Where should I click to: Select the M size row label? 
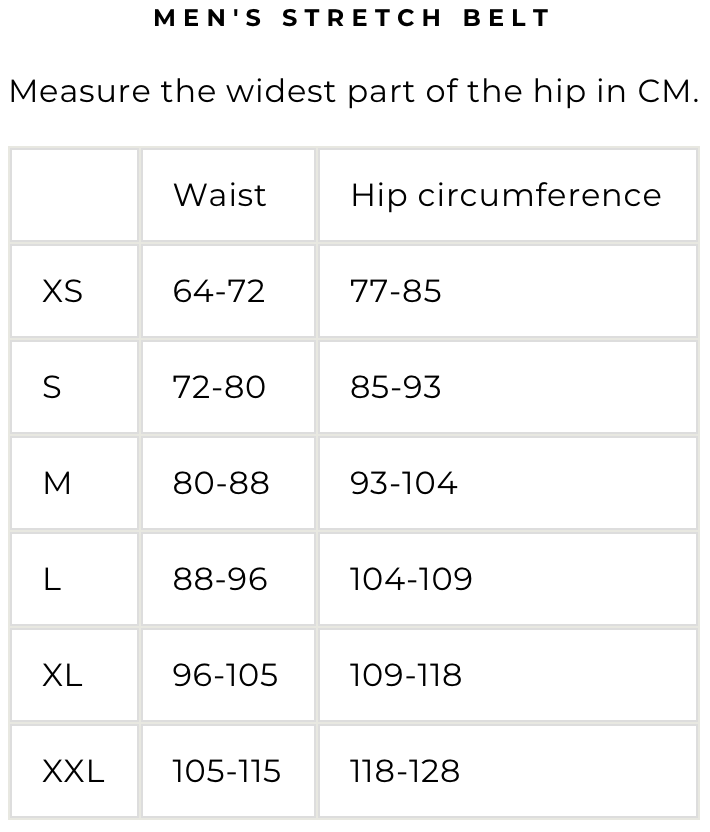57,483
